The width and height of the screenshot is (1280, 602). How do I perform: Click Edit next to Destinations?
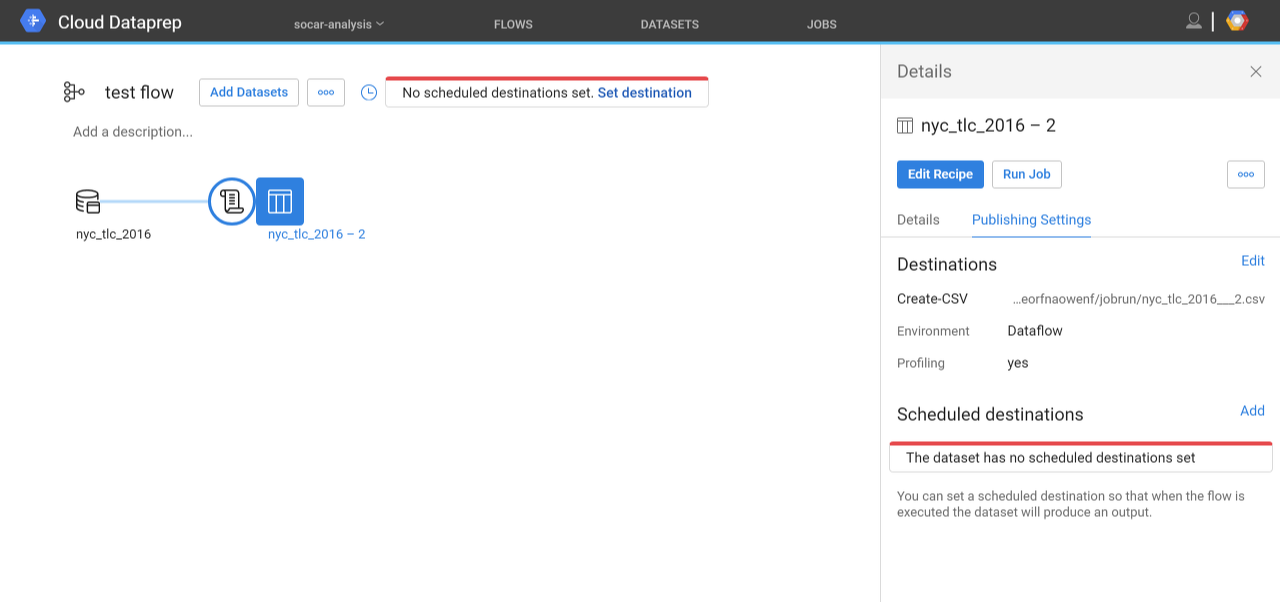click(1253, 260)
